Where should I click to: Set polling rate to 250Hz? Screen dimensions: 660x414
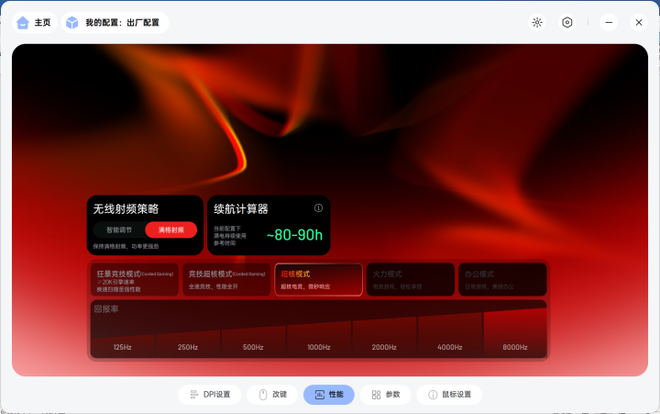click(188, 347)
